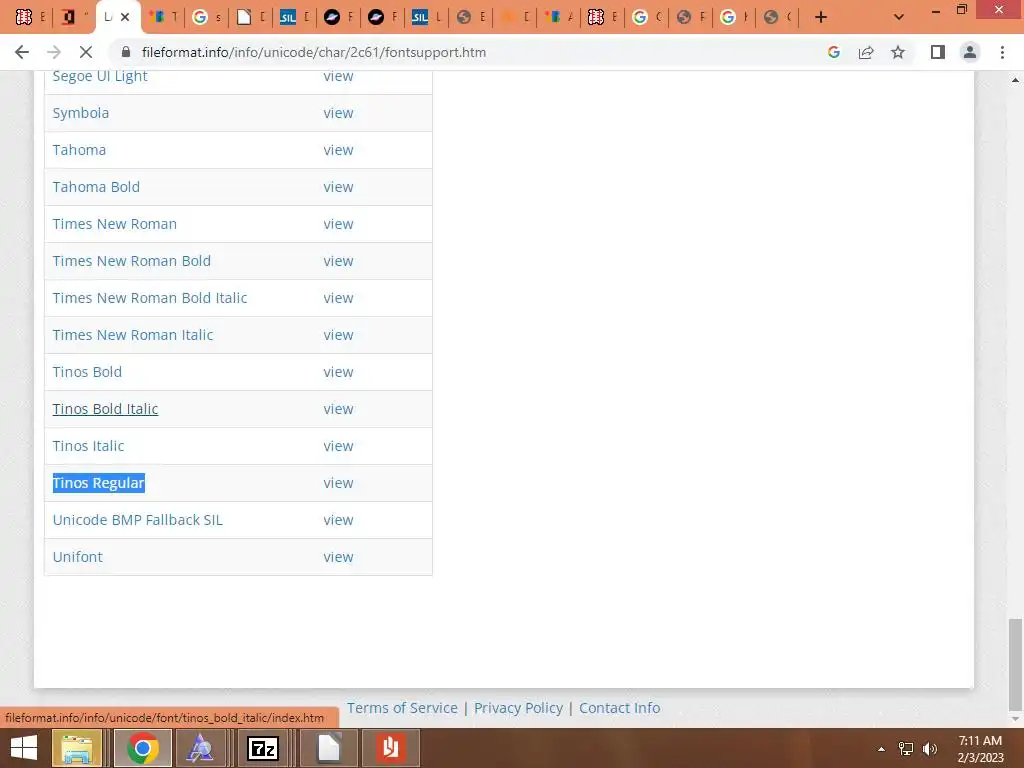1024x768 pixels.
Task: Click 'view' in the Tinos Regular row
Action: click(x=338, y=483)
